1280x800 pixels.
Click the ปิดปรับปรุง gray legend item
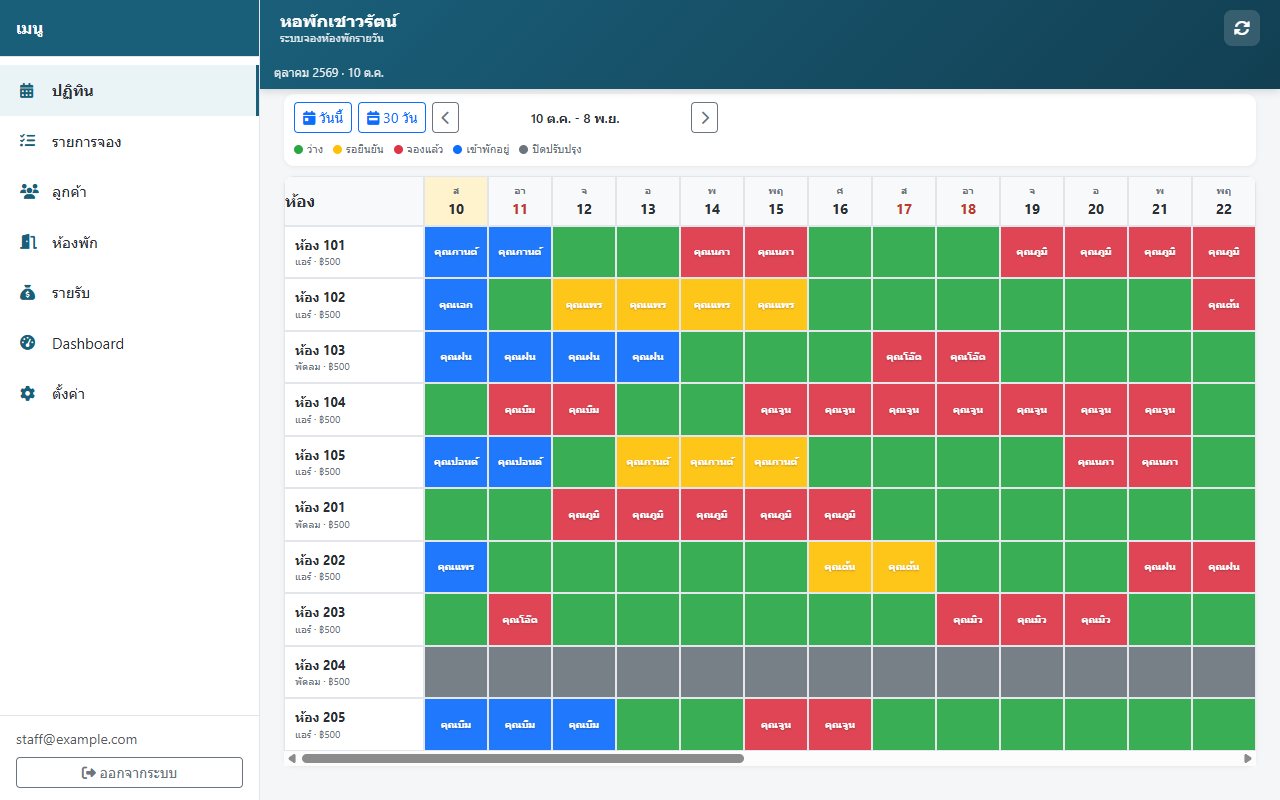(550, 149)
